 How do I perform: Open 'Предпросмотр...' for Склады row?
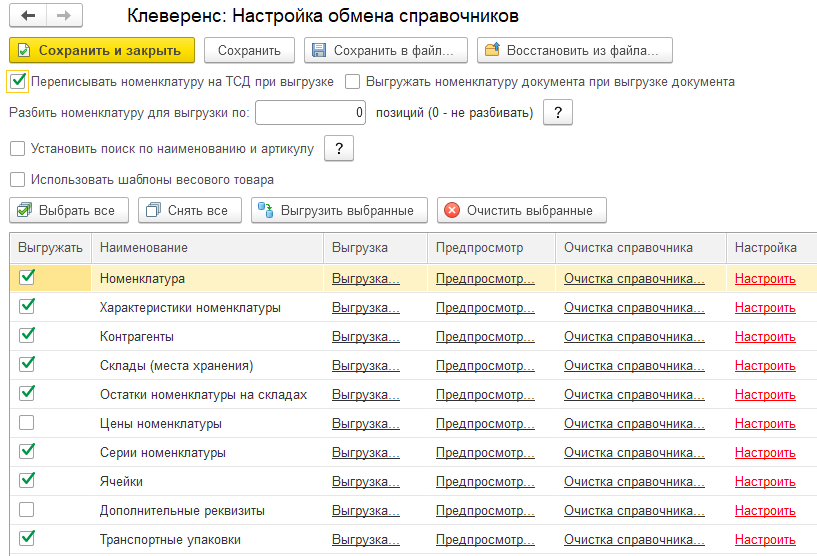[485, 366]
